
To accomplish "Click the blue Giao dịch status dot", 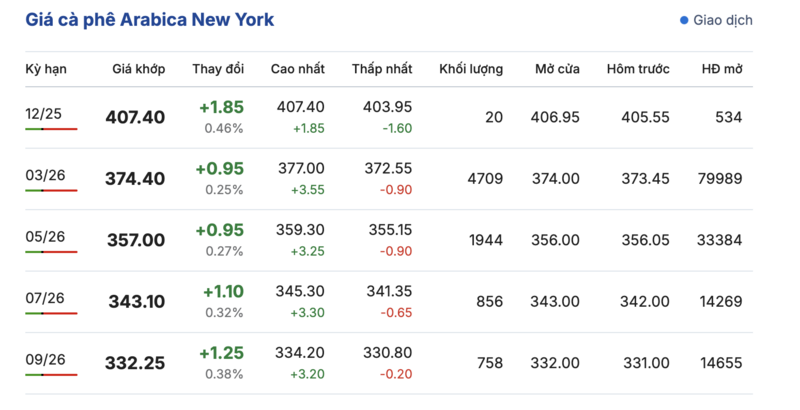I will 684,20.
